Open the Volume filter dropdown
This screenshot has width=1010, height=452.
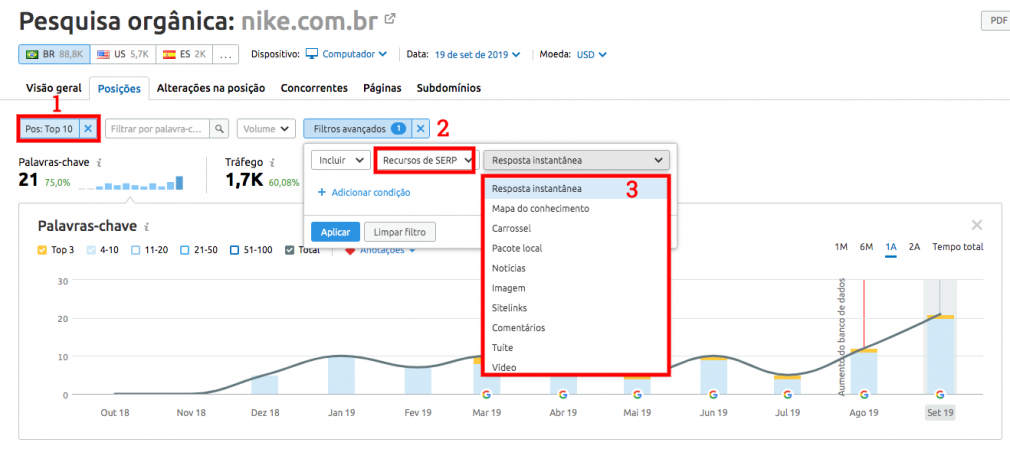click(266, 129)
